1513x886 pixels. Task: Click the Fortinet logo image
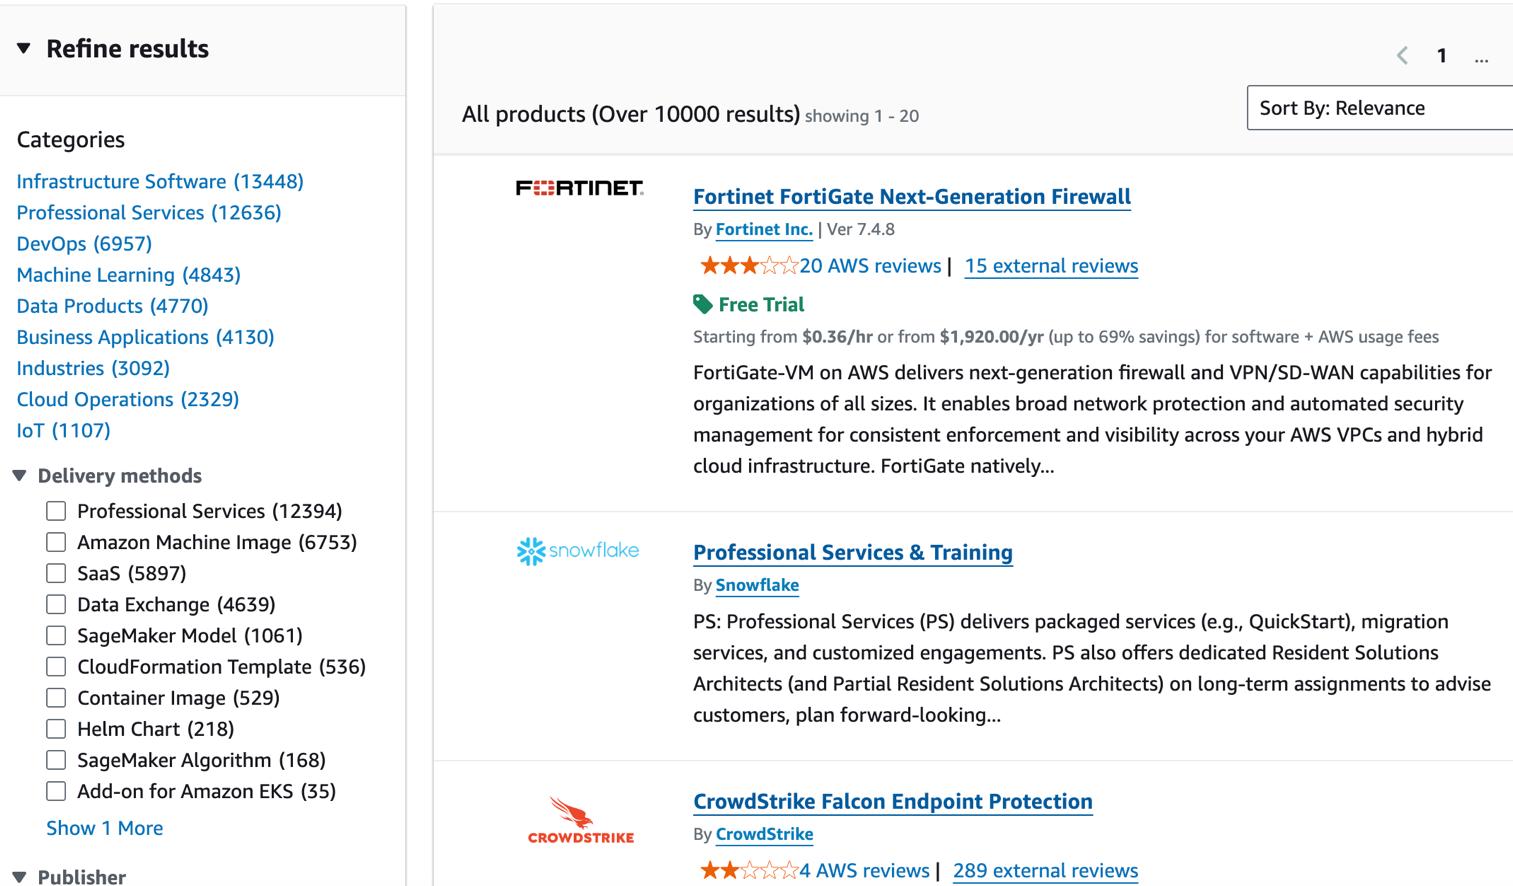(579, 188)
